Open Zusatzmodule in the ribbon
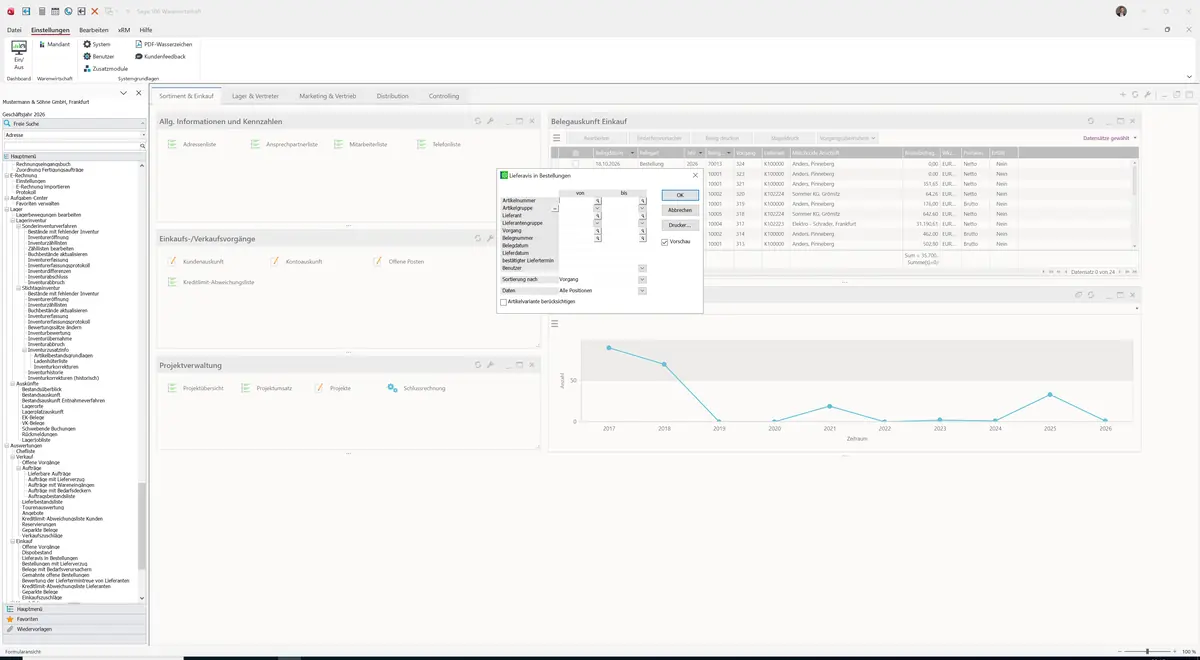Screen dimensions: 1200x660 [x=105, y=68]
